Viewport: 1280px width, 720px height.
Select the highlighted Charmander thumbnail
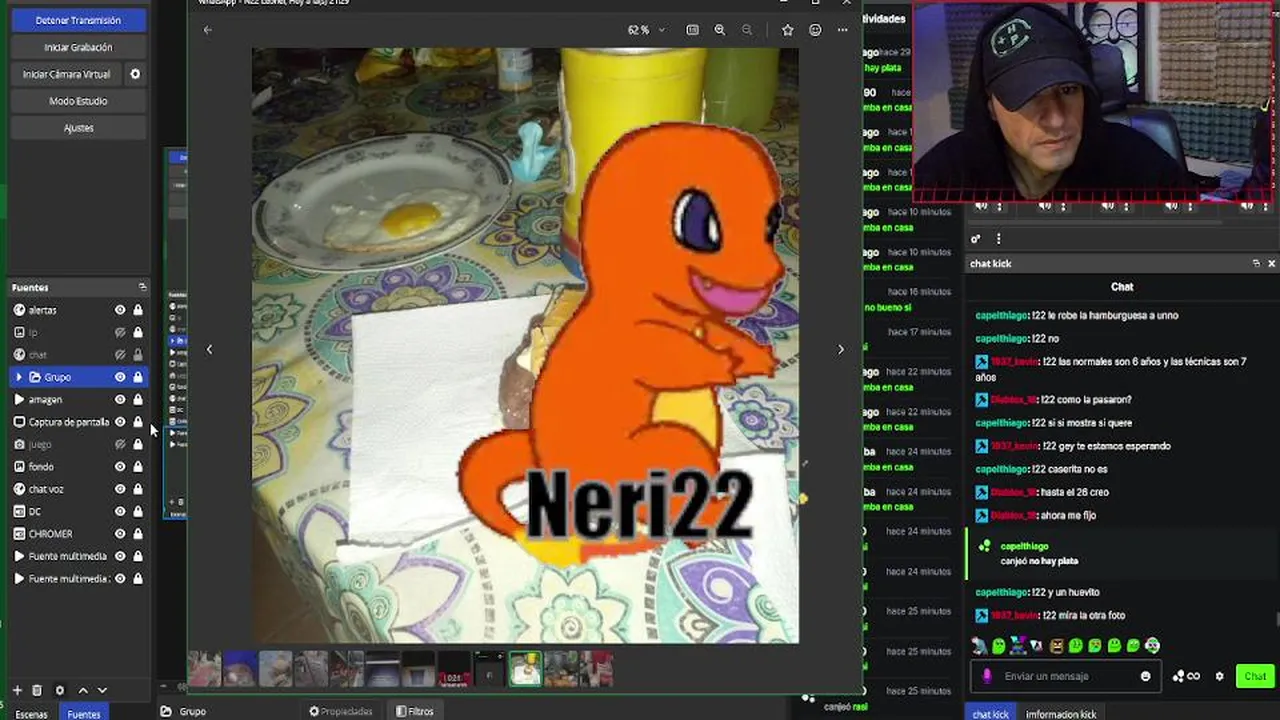(x=525, y=669)
